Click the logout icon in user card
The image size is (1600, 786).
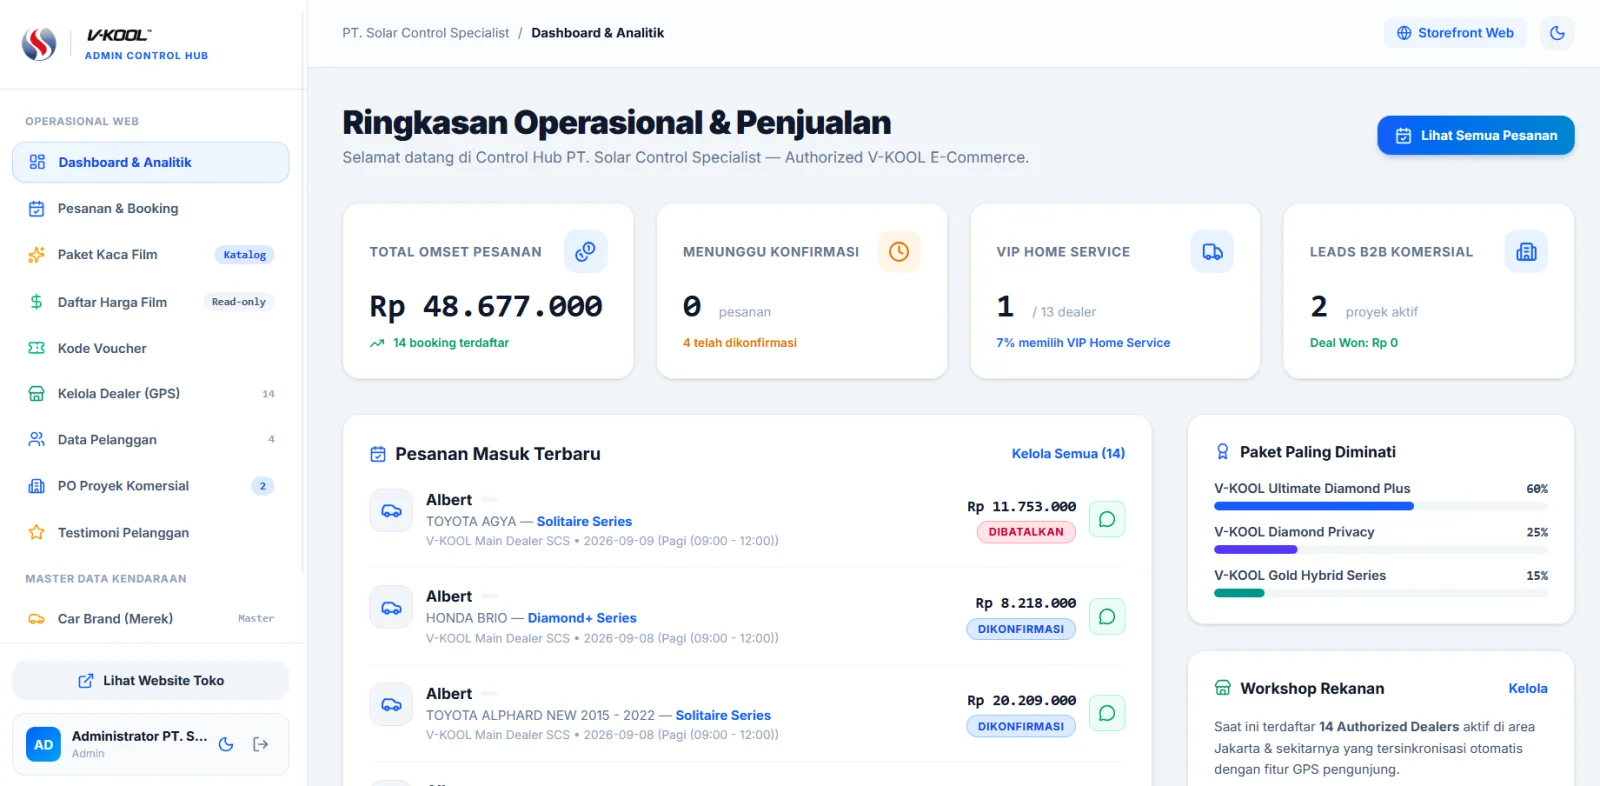[261, 744]
